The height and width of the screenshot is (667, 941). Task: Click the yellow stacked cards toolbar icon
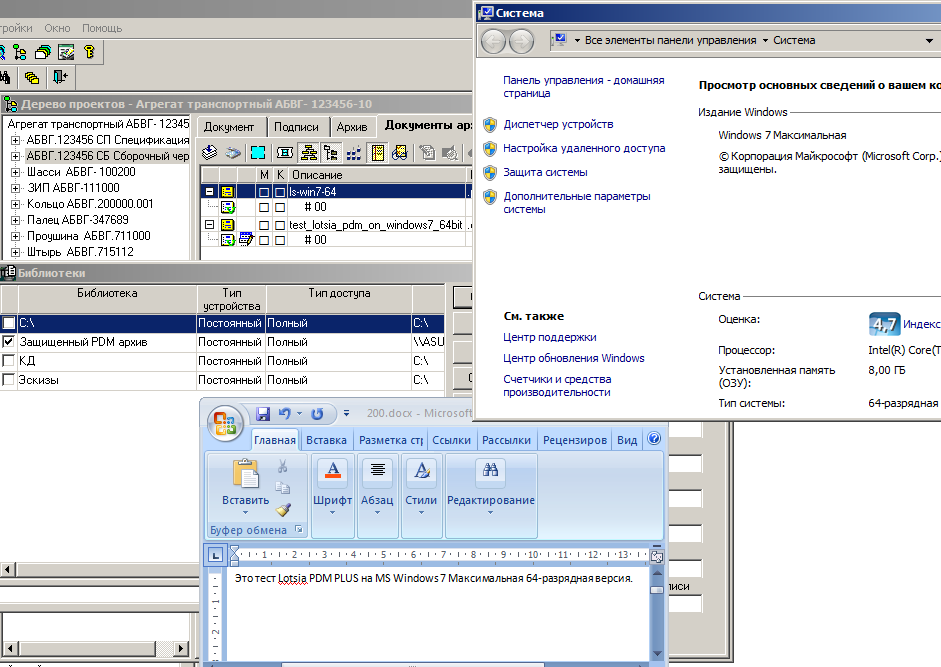(32, 77)
